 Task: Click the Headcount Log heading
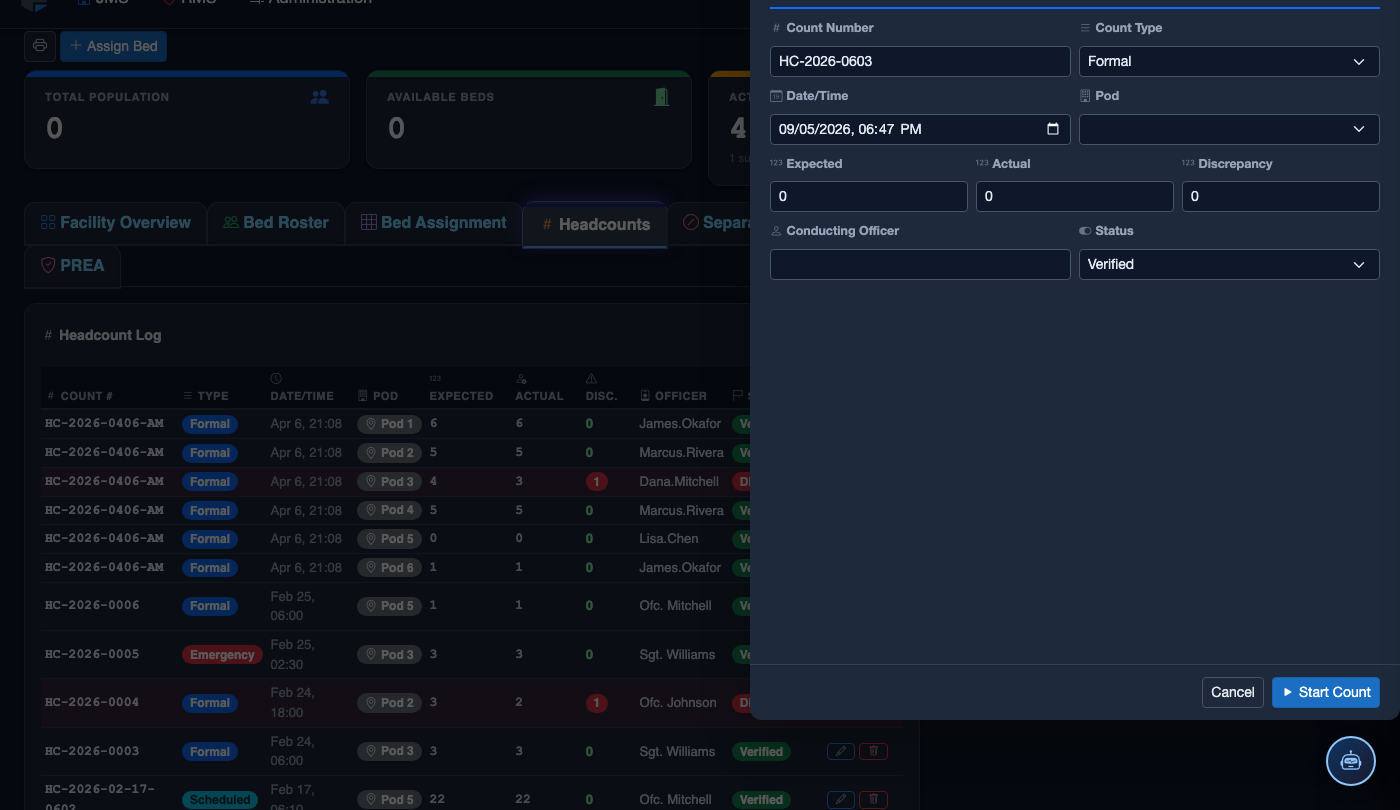coord(110,335)
